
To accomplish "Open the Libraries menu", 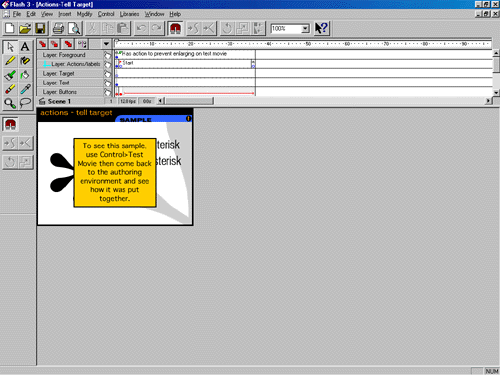I will (129, 14).
